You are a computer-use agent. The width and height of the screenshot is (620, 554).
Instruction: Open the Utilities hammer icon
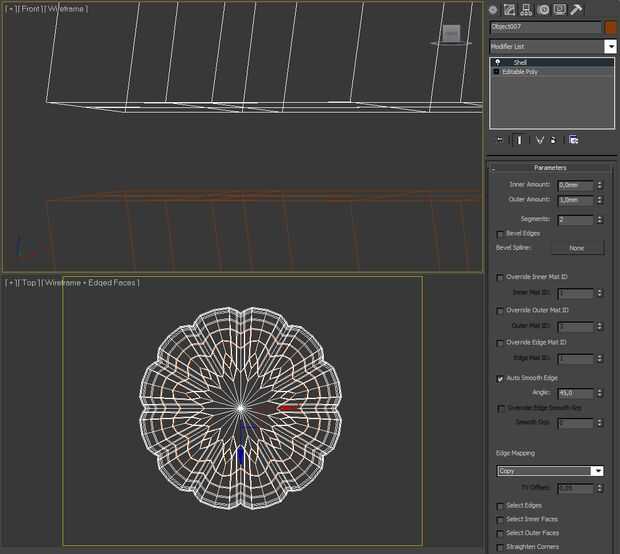click(576, 9)
